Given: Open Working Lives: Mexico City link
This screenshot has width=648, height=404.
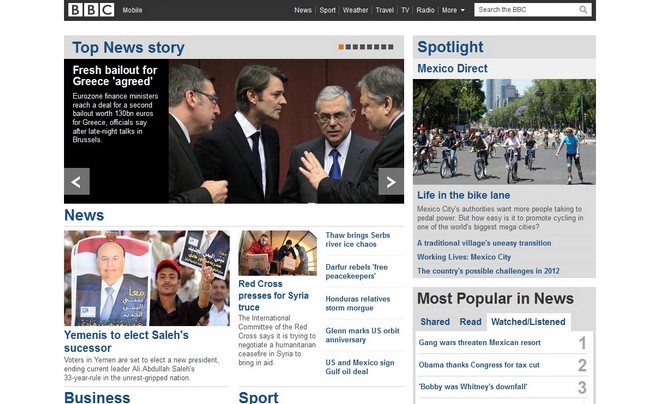Looking at the screenshot, I should click(x=464, y=257).
